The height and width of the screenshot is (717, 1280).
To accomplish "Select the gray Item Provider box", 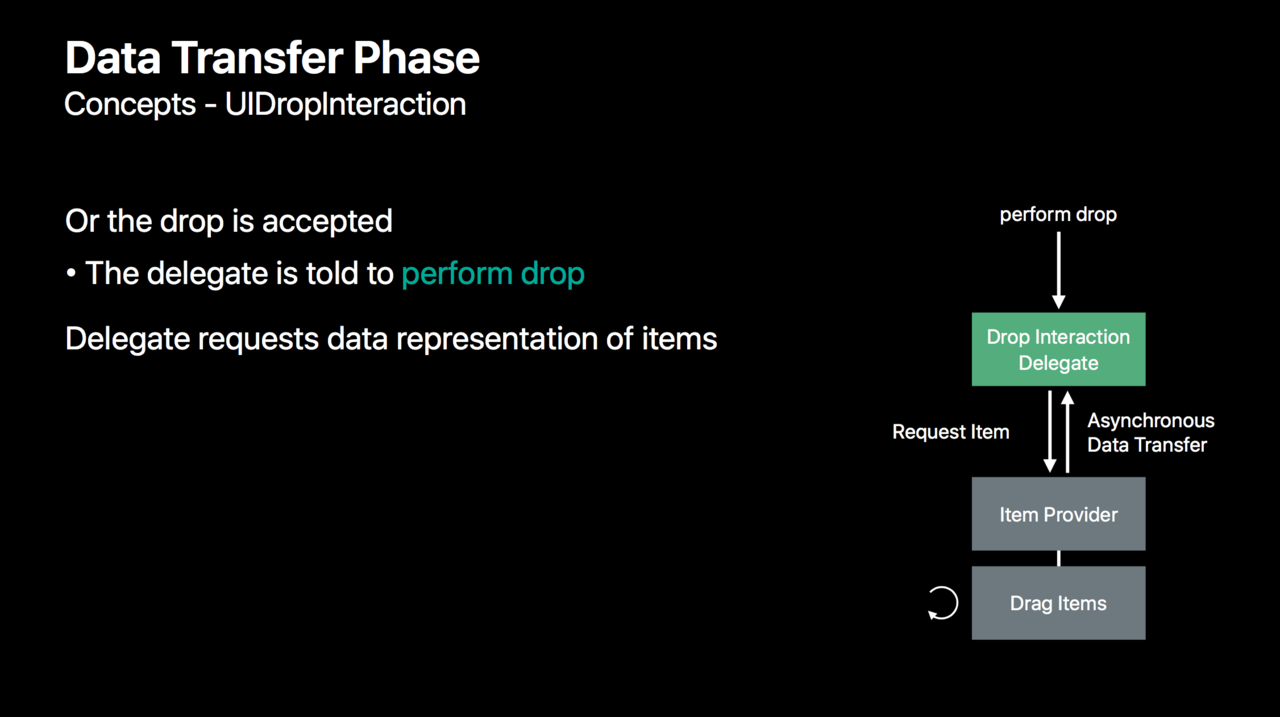I will 1058,514.
